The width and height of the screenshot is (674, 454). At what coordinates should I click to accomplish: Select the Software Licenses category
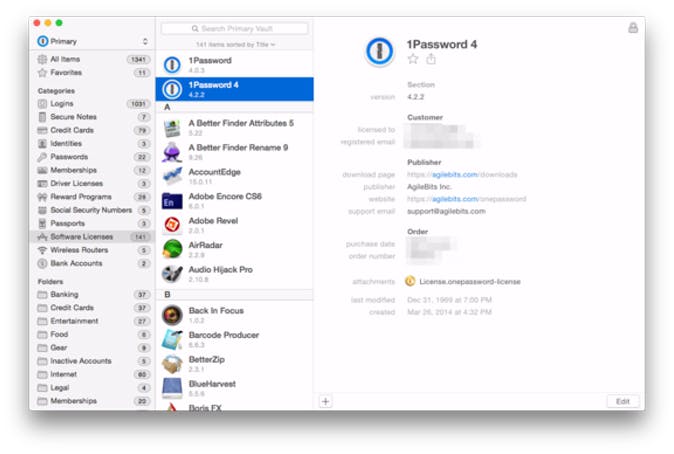tap(92, 236)
